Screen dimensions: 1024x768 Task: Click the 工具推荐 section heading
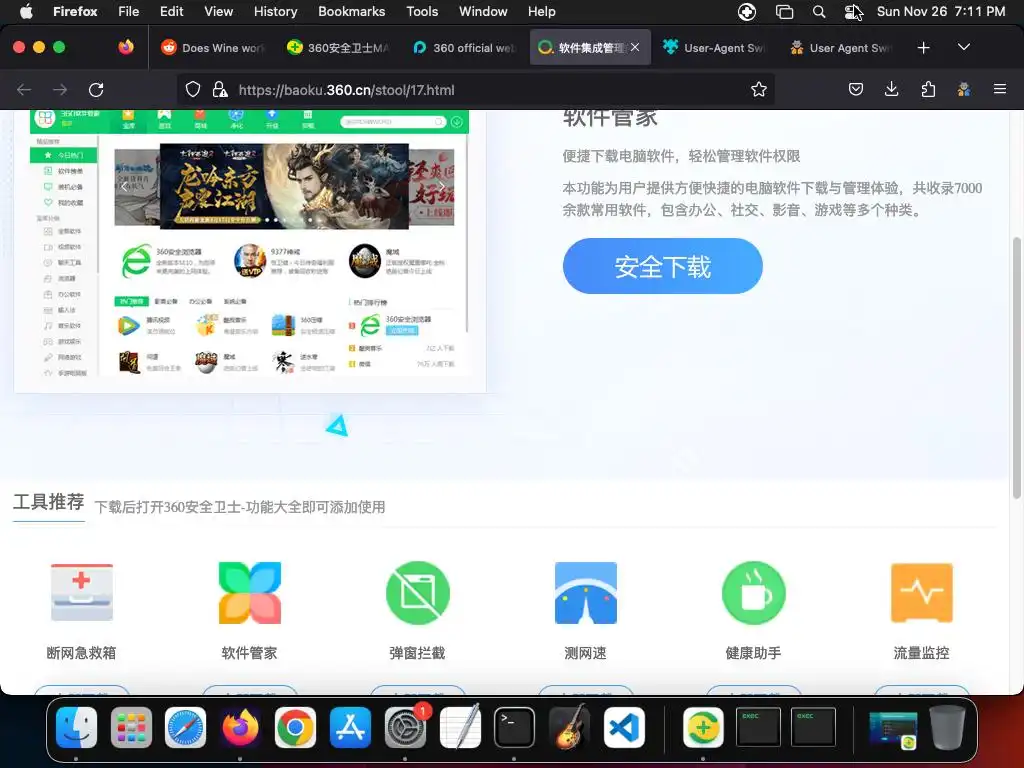click(49, 502)
